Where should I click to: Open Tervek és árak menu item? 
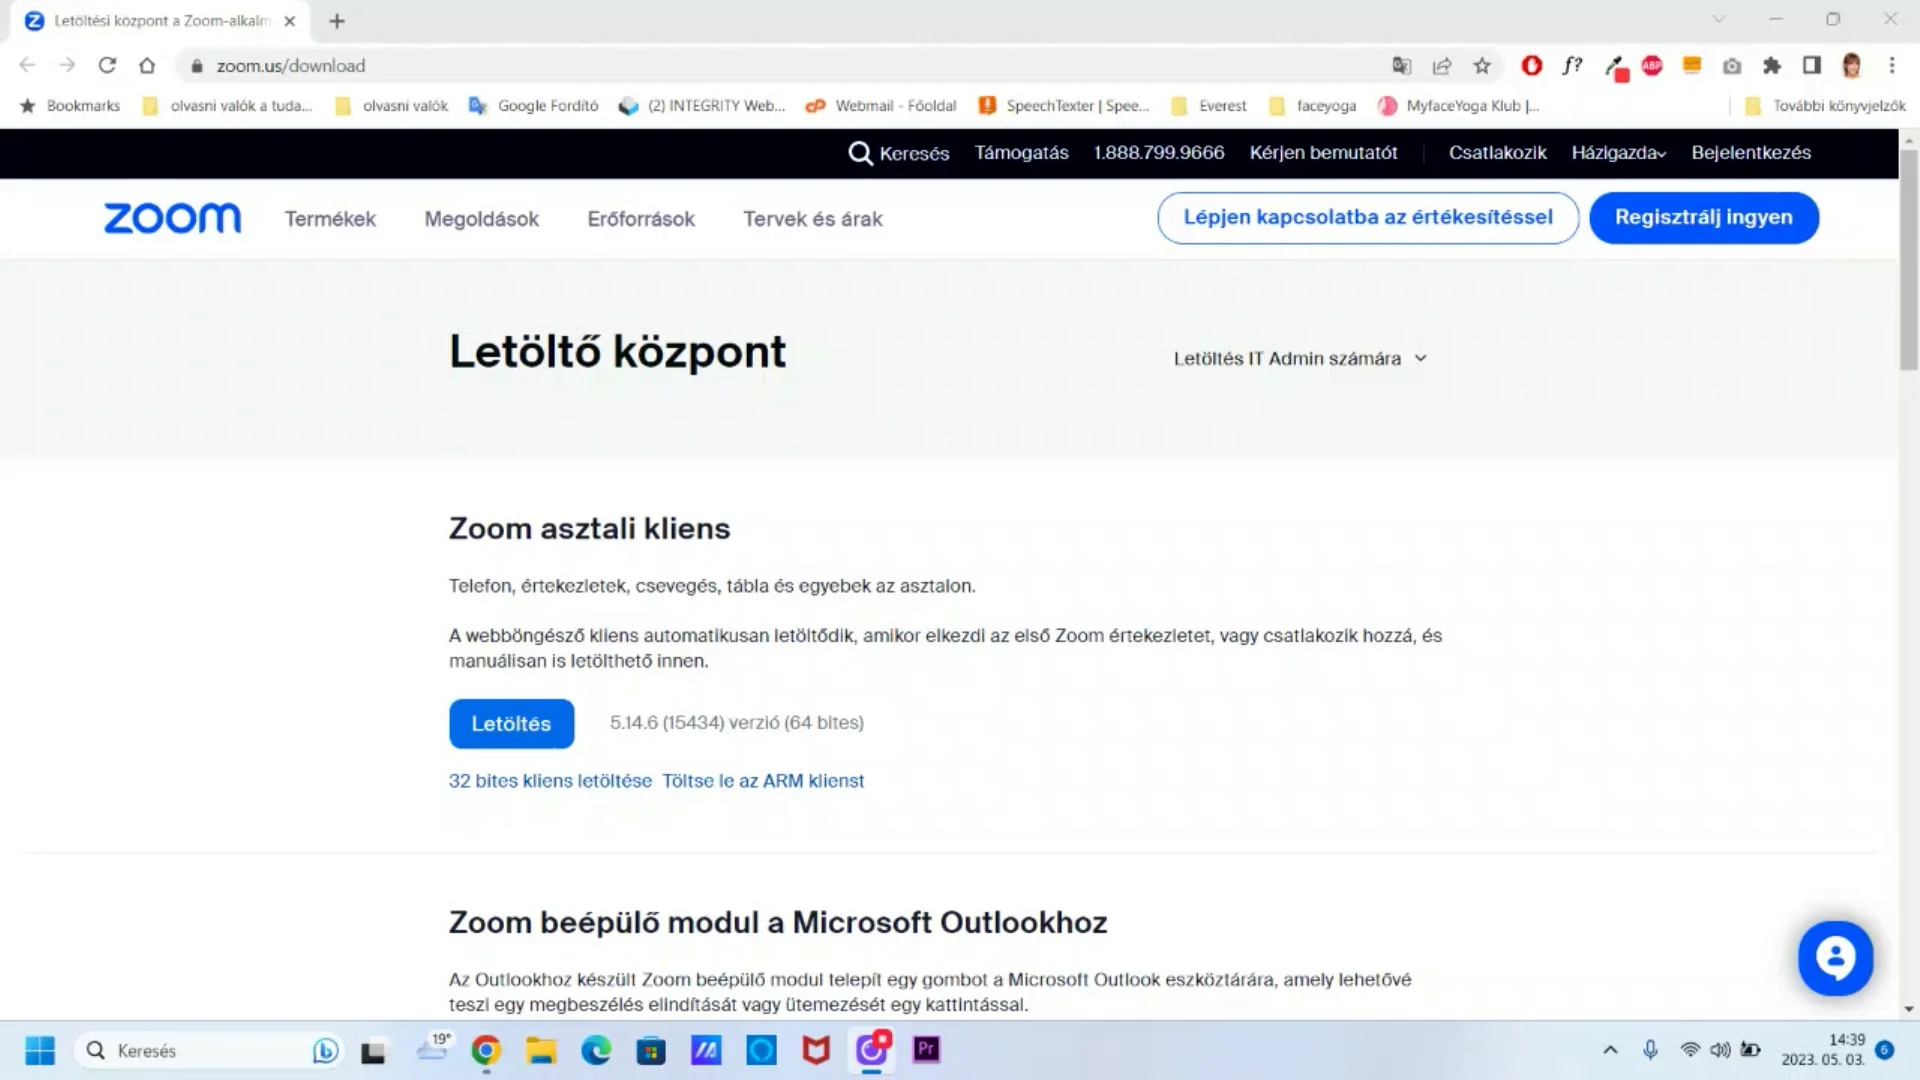click(813, 219)
